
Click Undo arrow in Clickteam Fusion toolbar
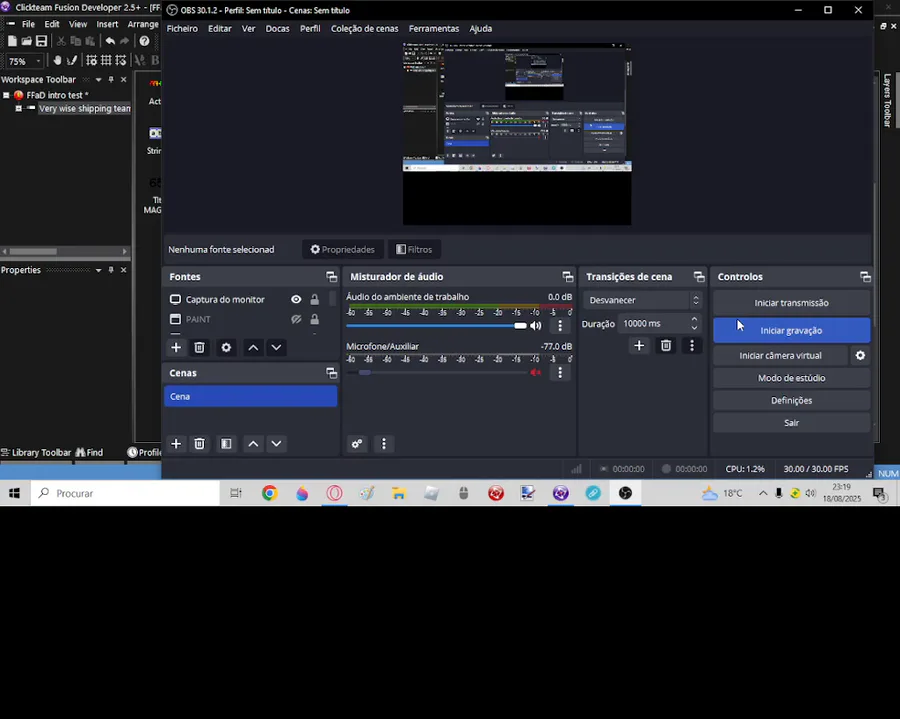click(110, 41)
